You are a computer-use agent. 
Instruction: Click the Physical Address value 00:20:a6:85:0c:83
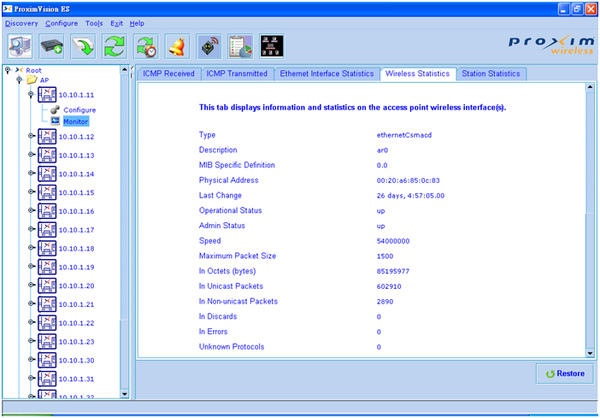(408, 180)
